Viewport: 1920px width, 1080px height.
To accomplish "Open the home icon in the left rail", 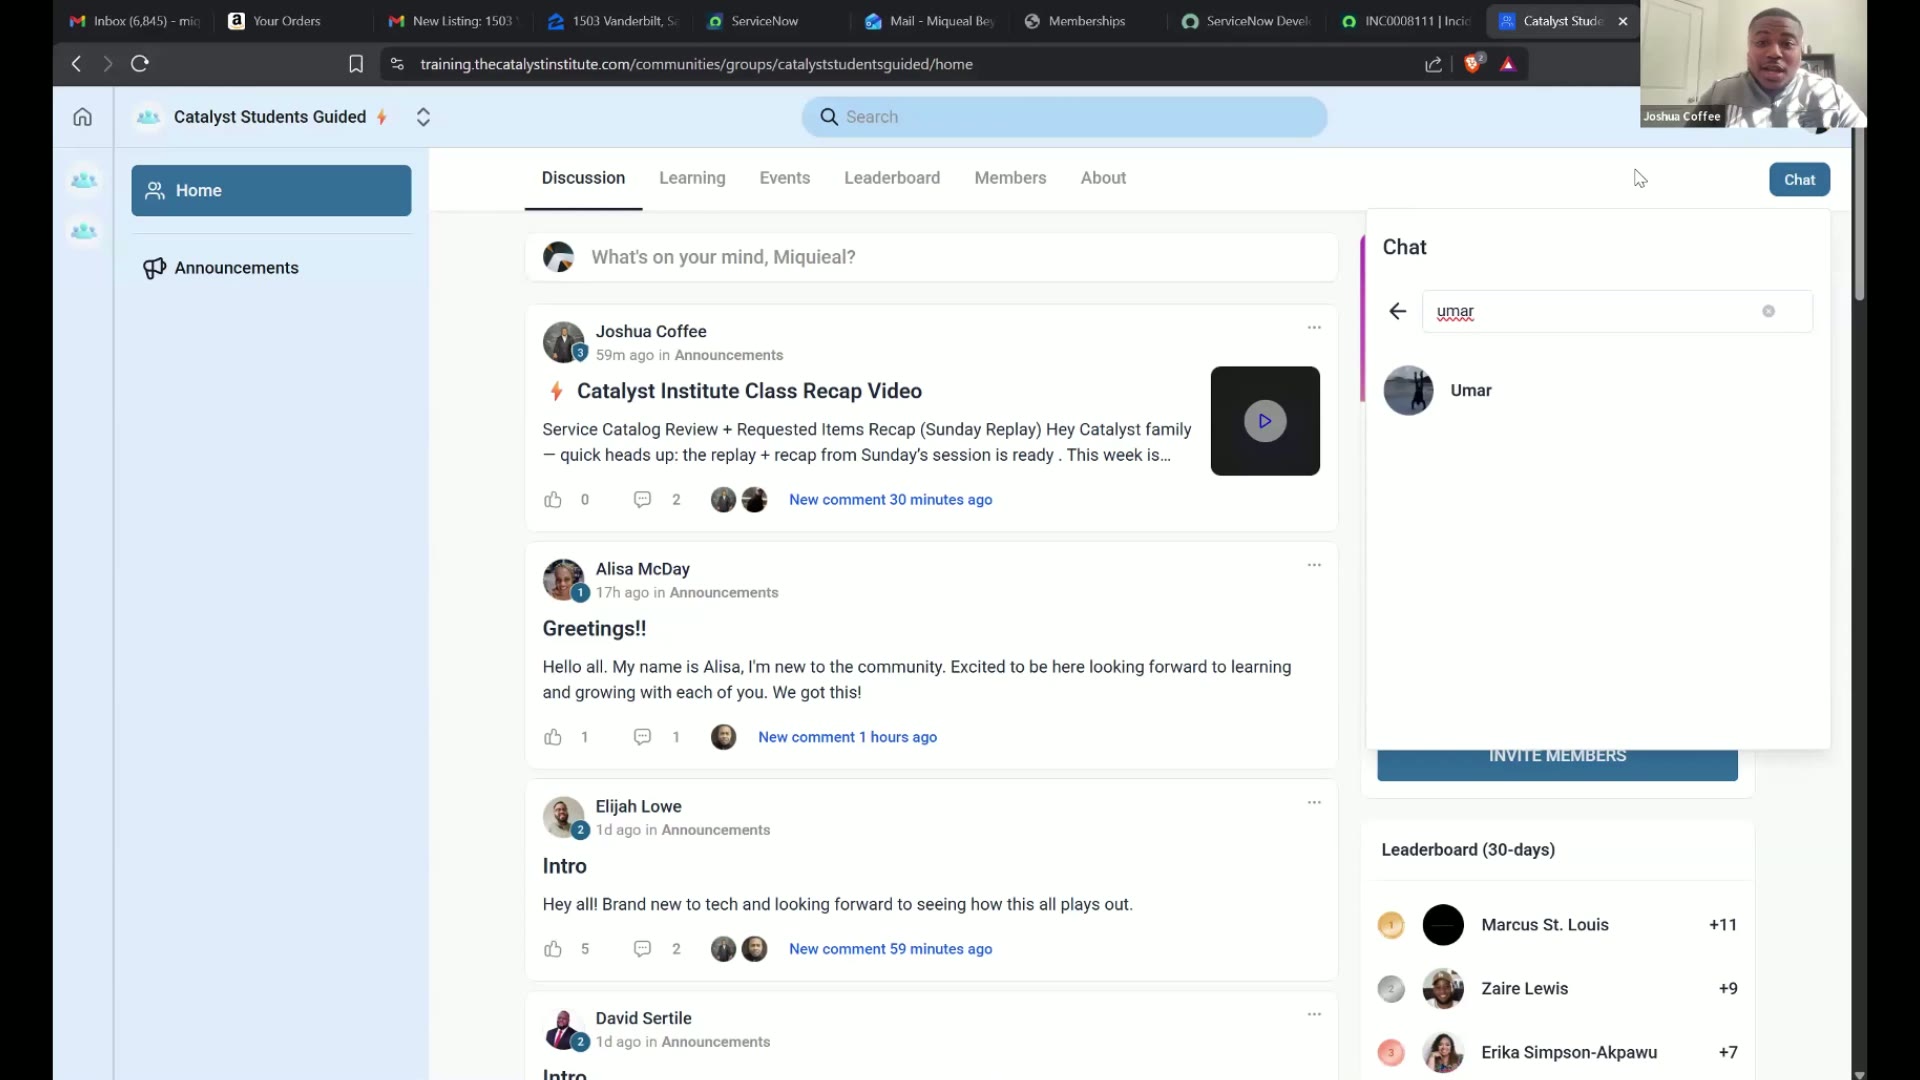I will (82, 117).
